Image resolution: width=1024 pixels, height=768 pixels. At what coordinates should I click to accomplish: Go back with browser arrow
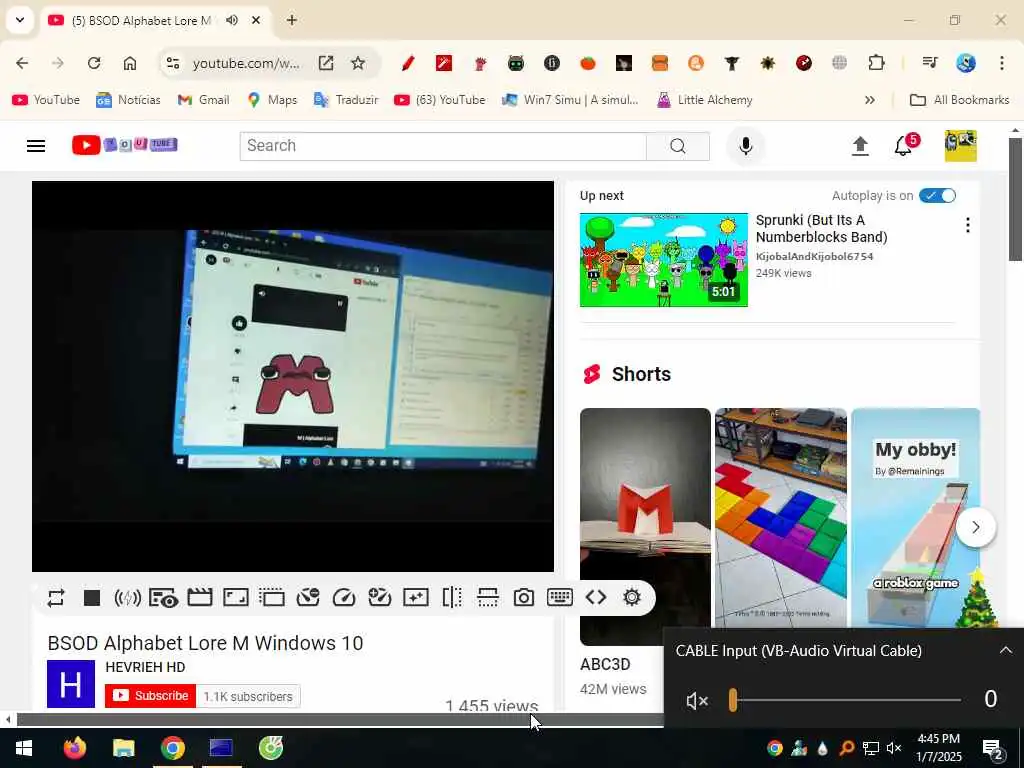pyautogui.click(x=22, y=63)
